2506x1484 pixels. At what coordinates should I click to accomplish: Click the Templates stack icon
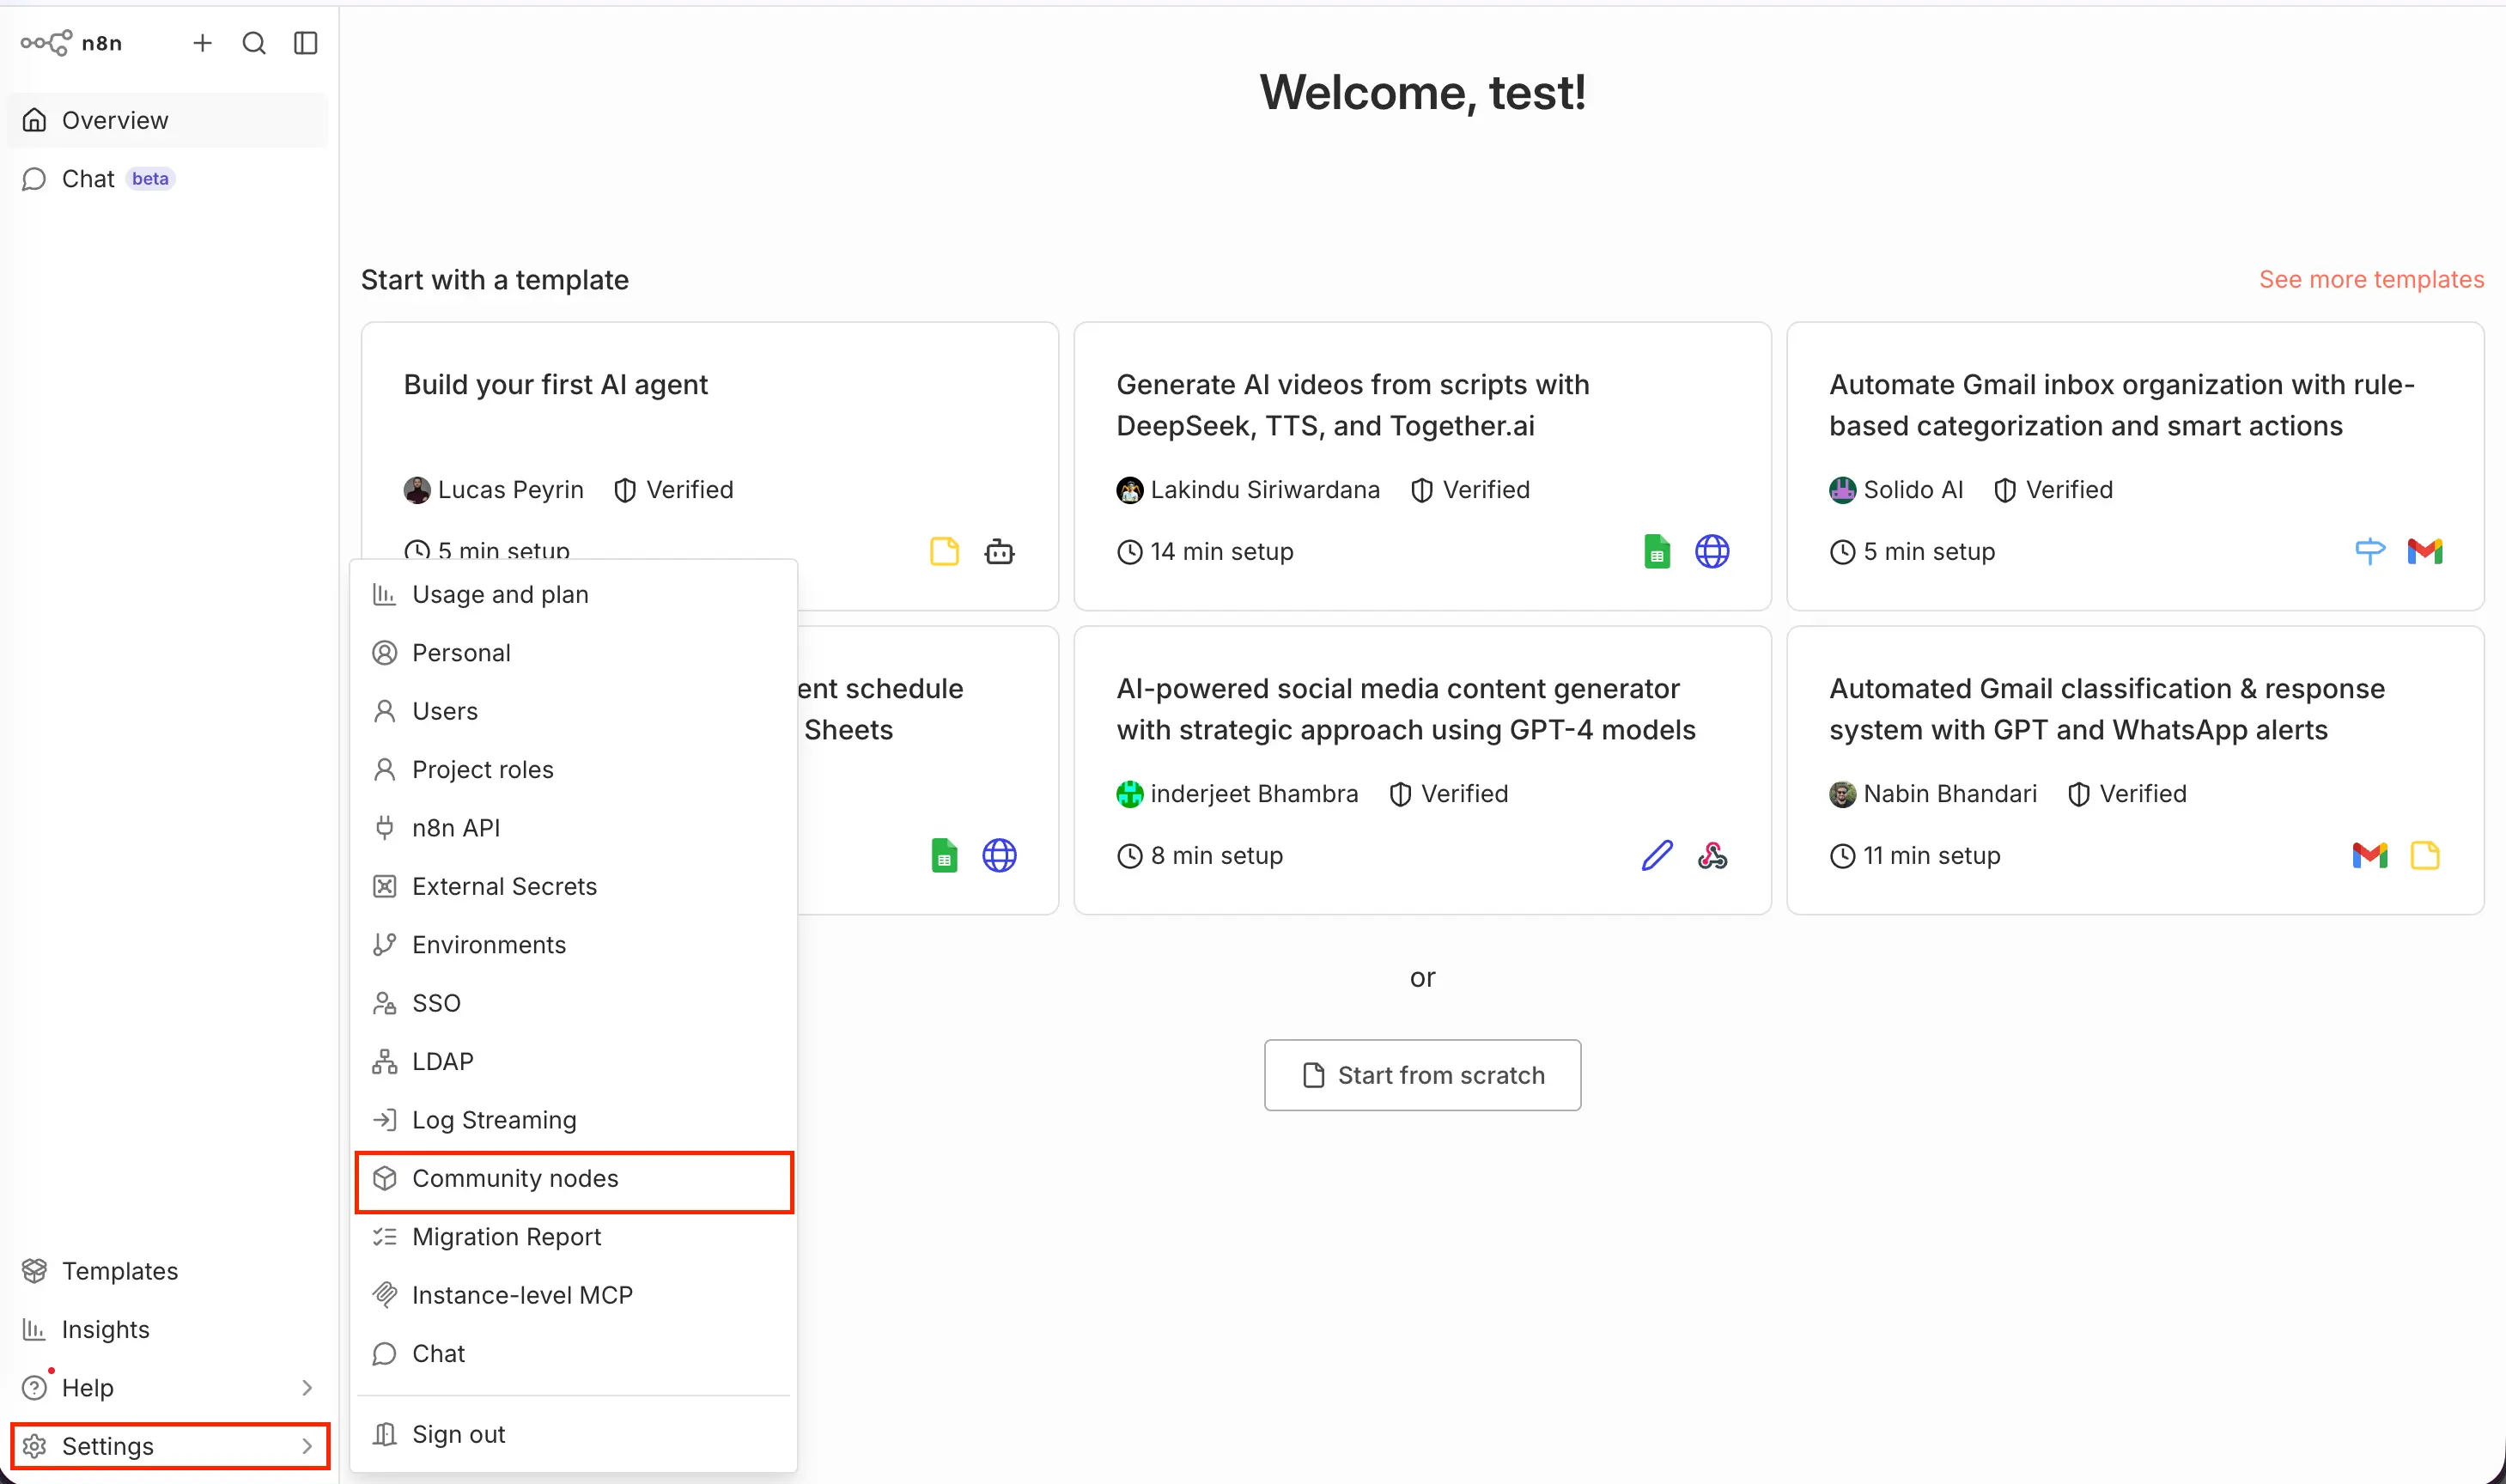click(x=35, y=1271)
